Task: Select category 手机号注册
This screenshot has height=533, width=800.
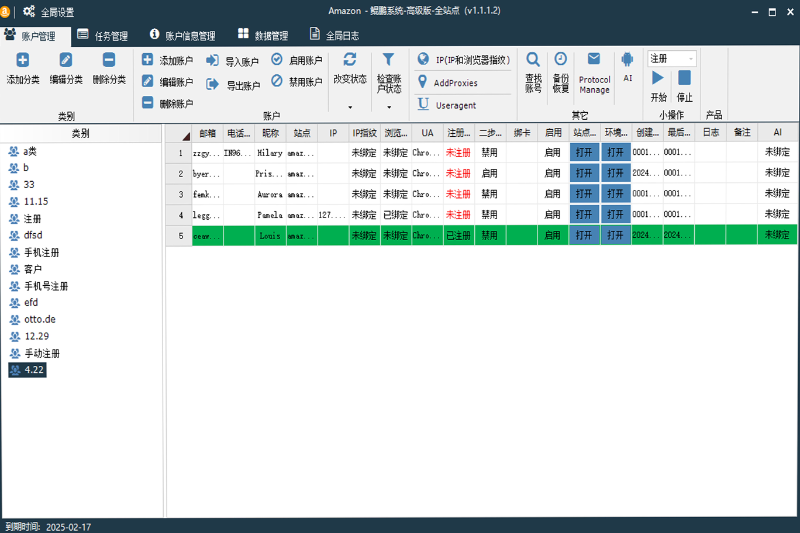Action: (46, 286)
